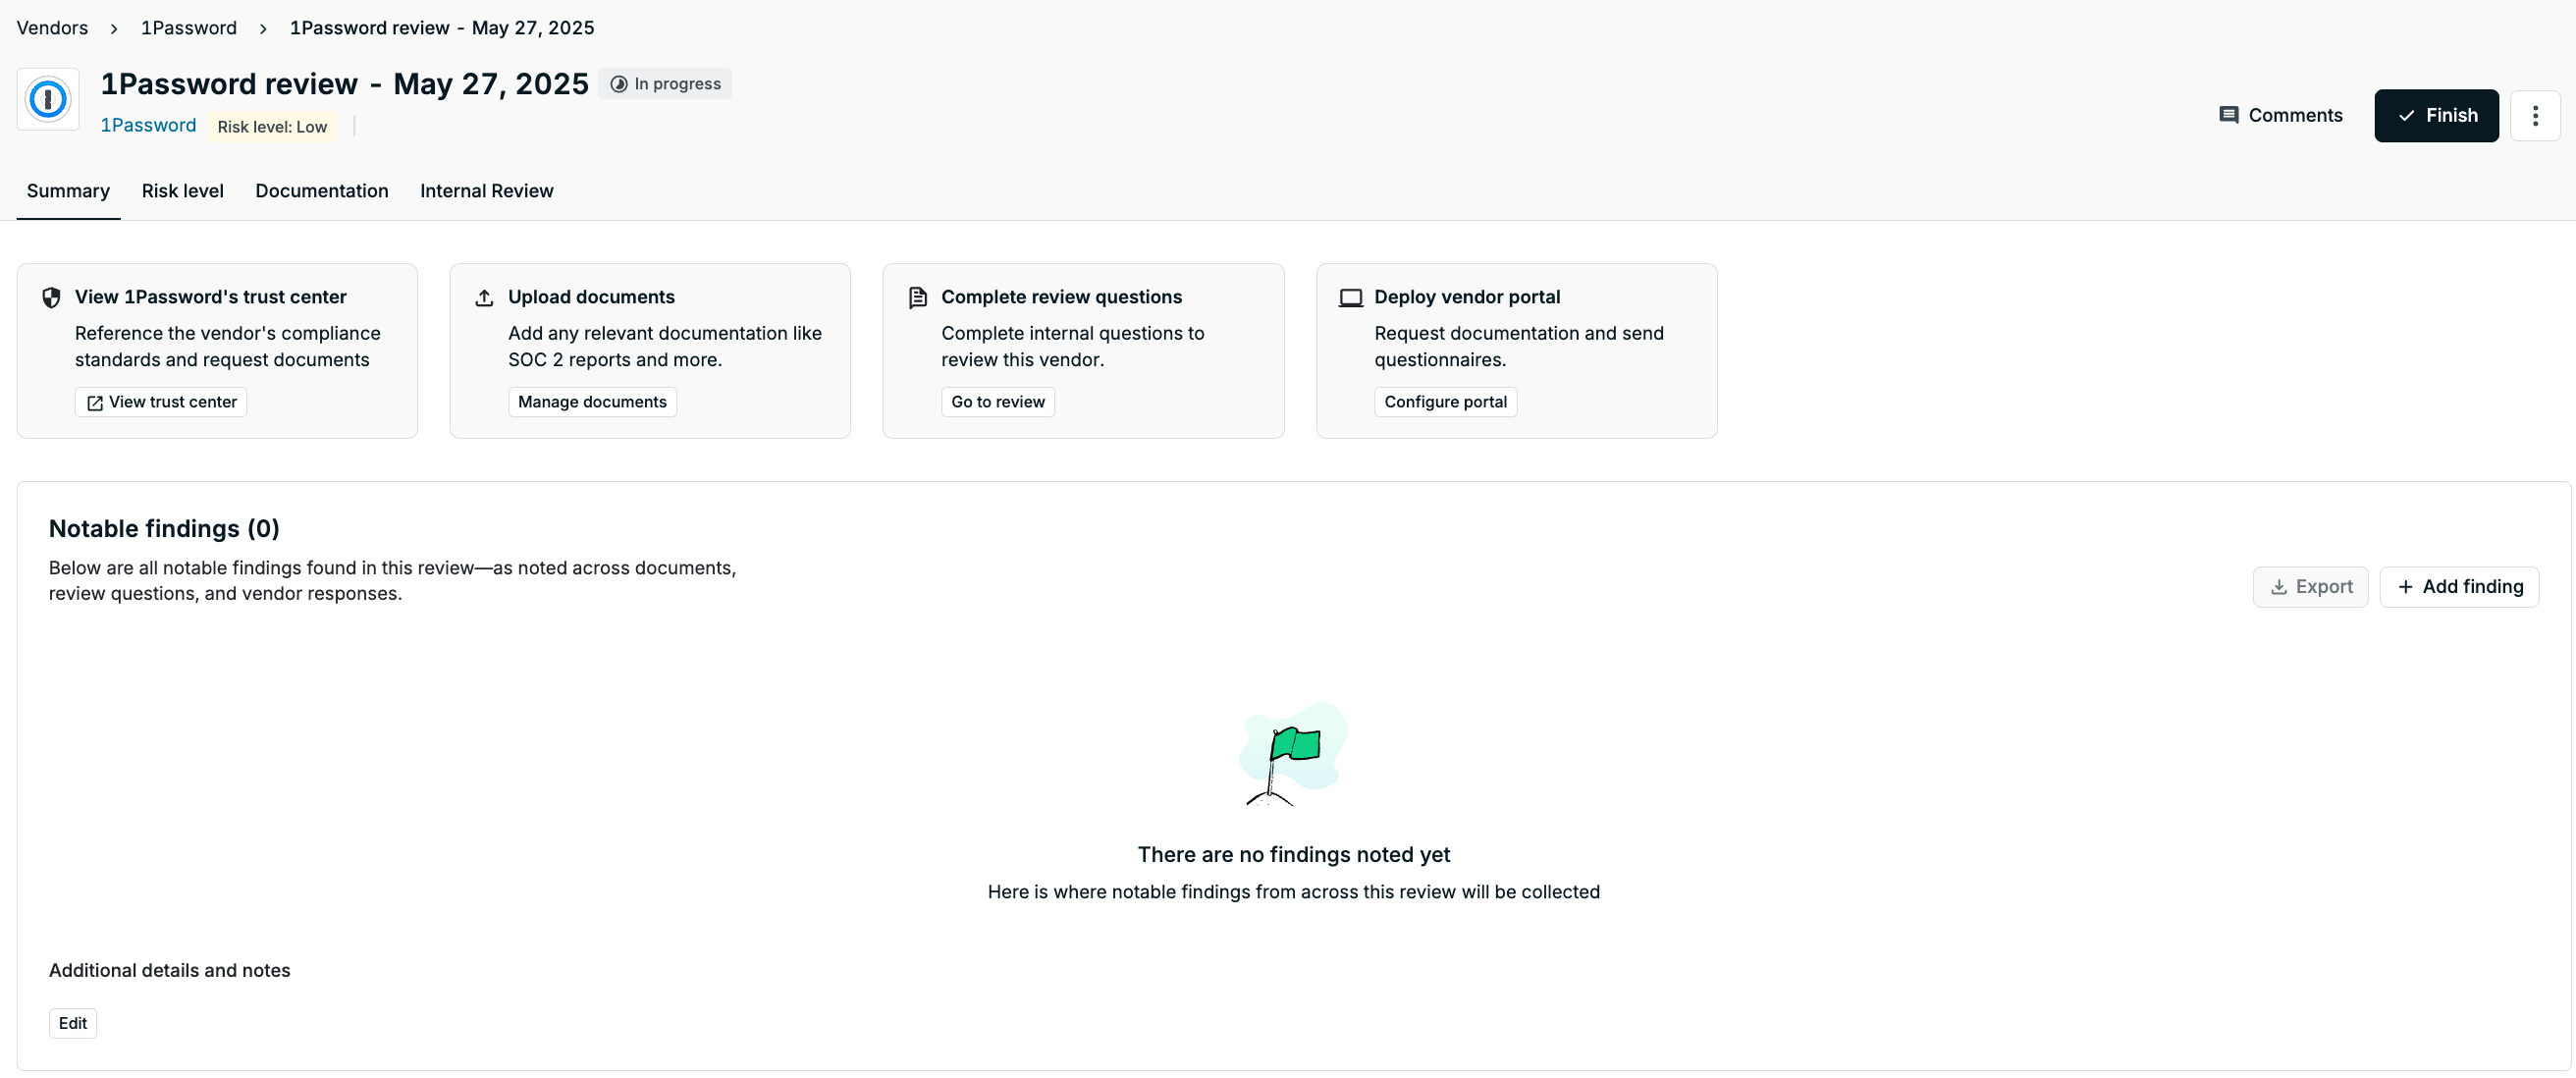2576x1078 pixels.
Task: Click 'Complete review questions' card title
Action: [1061, 297]
